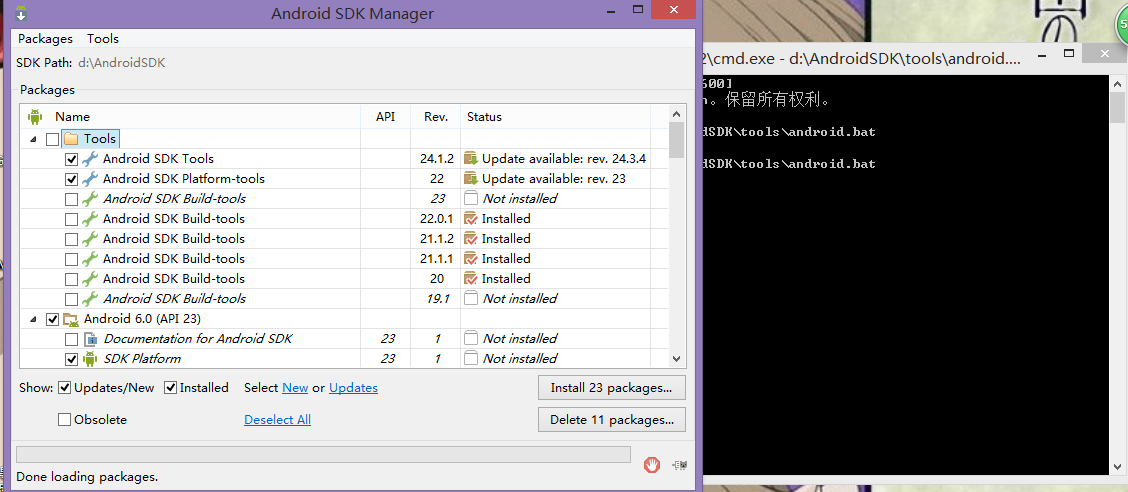Click "Done loading packages." status text
The height and width of the screenshot is (492, 1128).
87,476
